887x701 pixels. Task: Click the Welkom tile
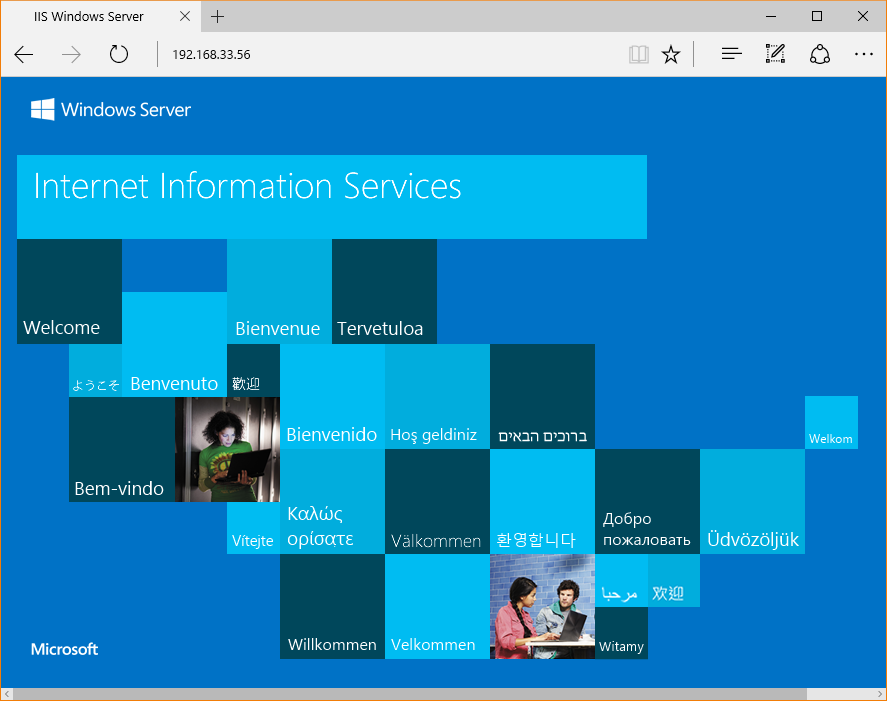tap(832, 423)
